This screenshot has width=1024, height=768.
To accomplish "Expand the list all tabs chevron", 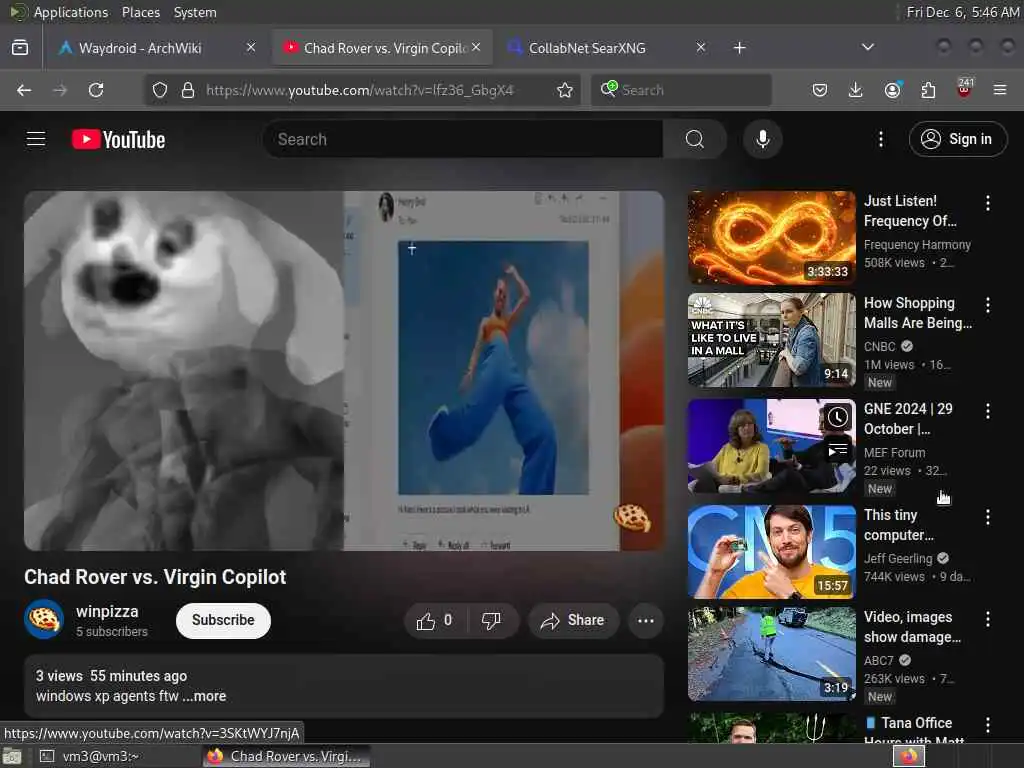I will pyautogui.click(x=868, y=47).
